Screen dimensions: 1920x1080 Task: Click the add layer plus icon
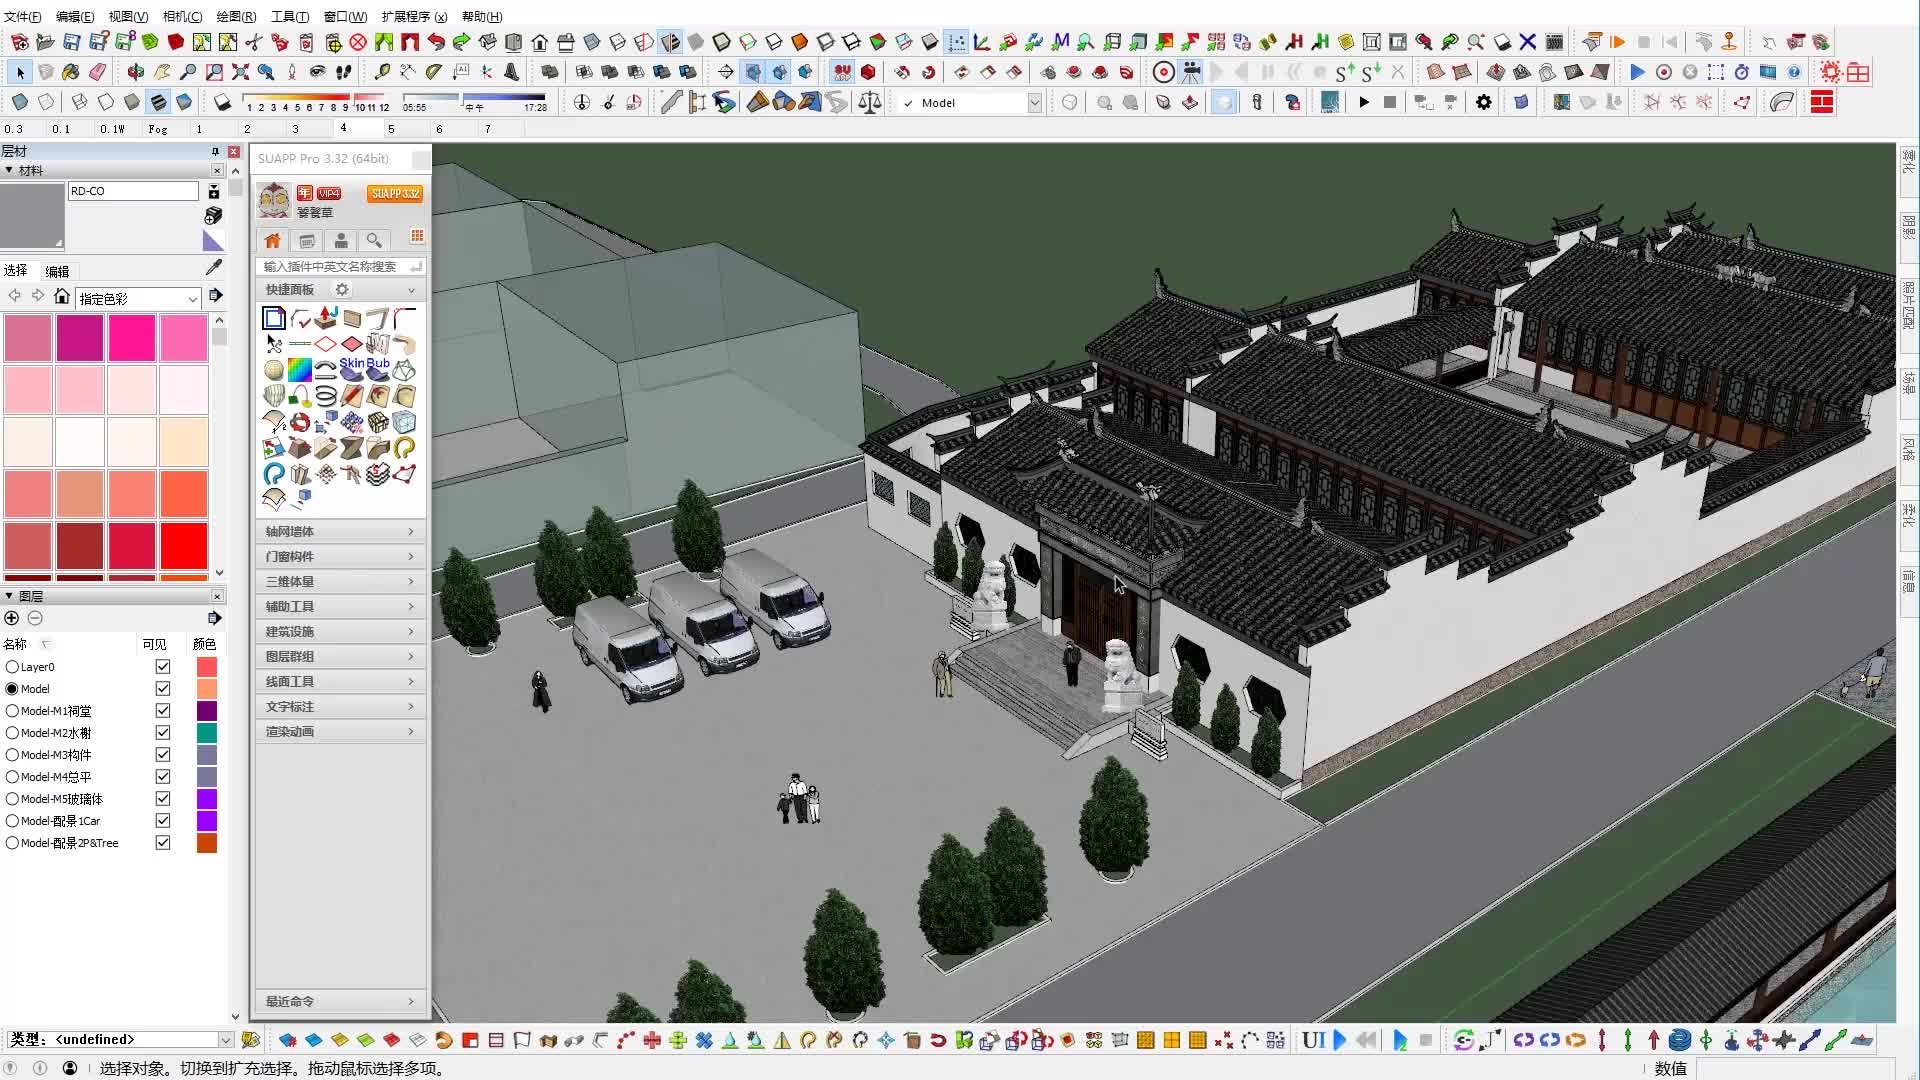point(12,618)
